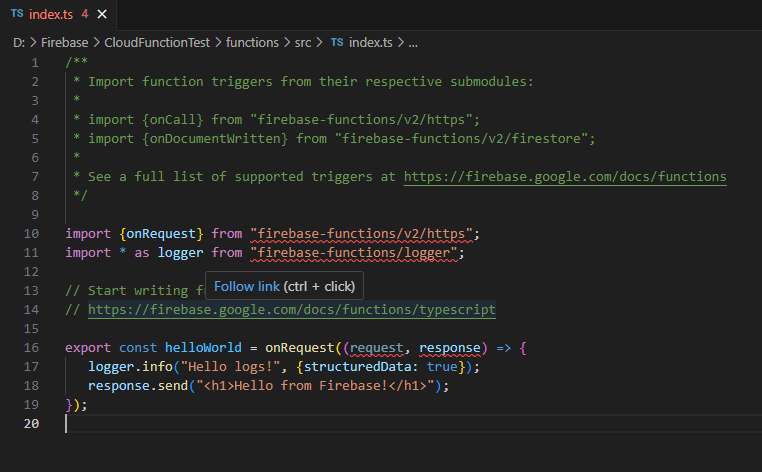Click Follow link in the hover tooltip
Screen dimensions: 762x472
click(247, 286)
